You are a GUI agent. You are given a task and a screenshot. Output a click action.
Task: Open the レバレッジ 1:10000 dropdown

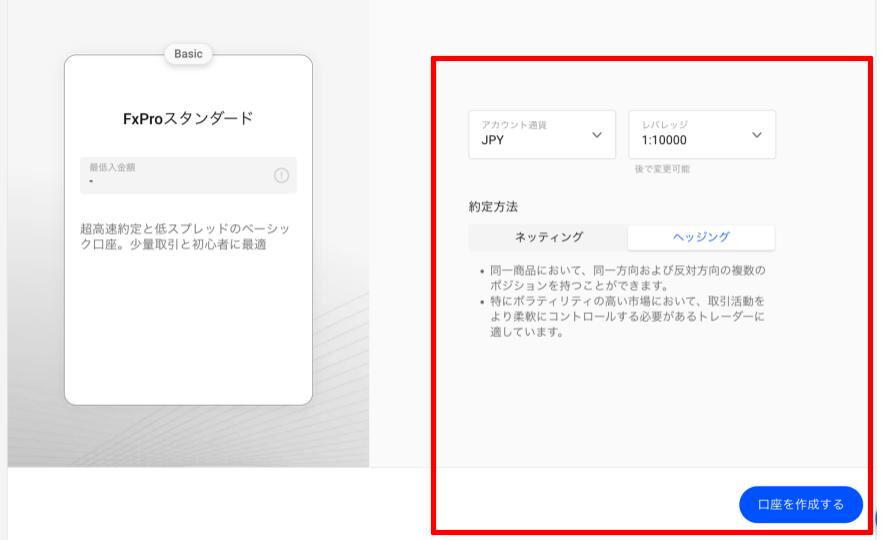click(x=702, y=134)
